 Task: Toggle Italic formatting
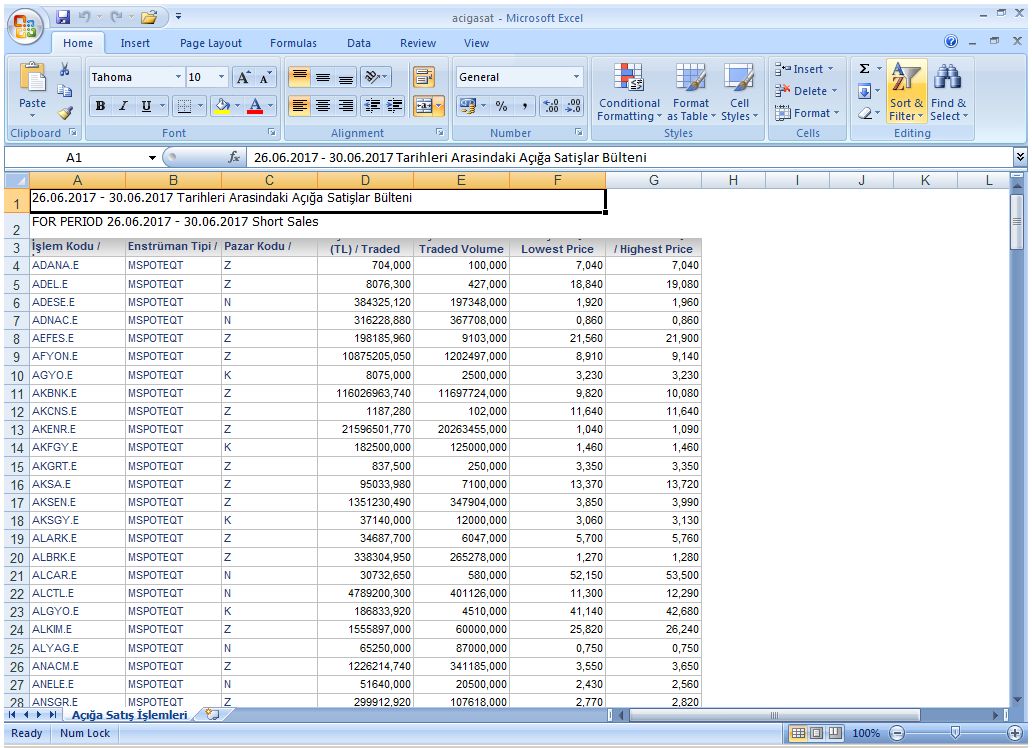tap(123, 106)
